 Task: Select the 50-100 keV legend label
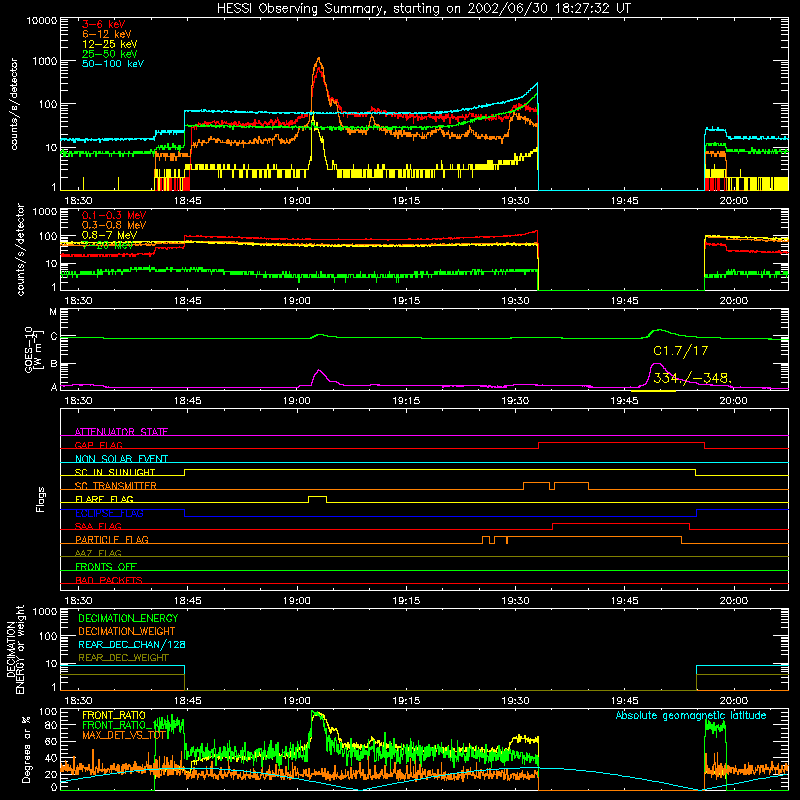(x=113, y=63)
